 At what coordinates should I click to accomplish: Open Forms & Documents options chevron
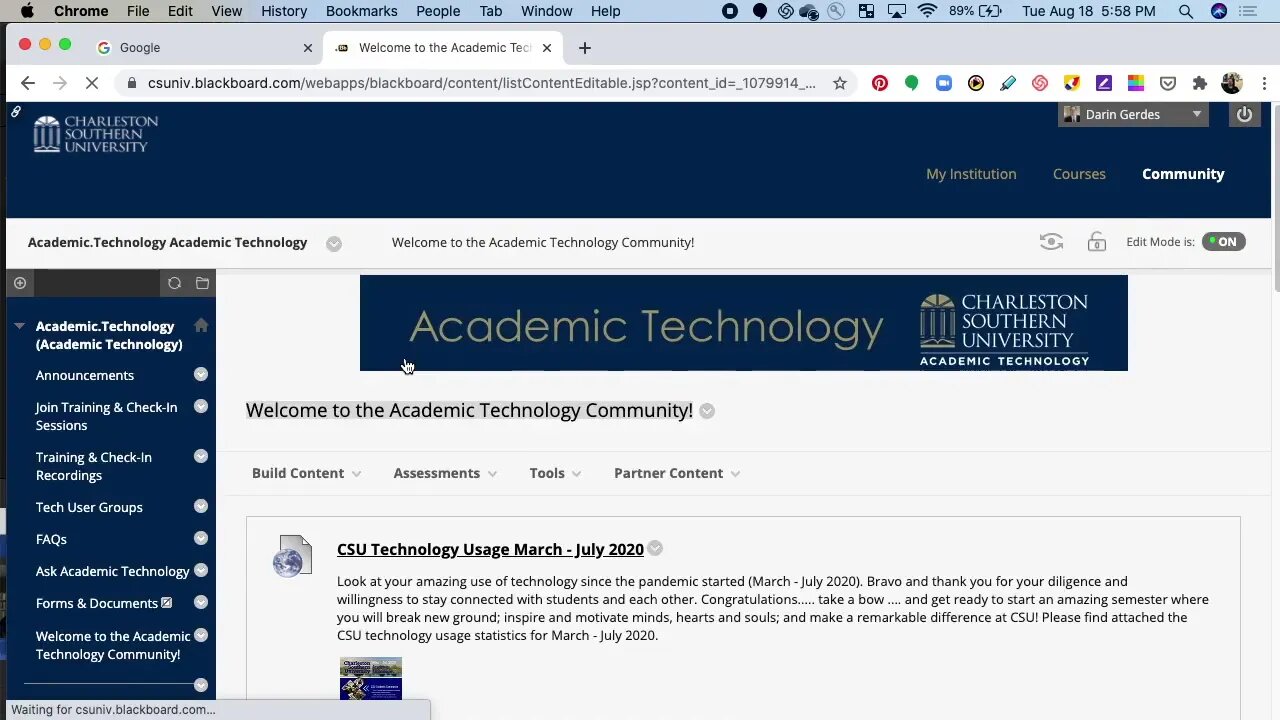click(x=201, y=603)
